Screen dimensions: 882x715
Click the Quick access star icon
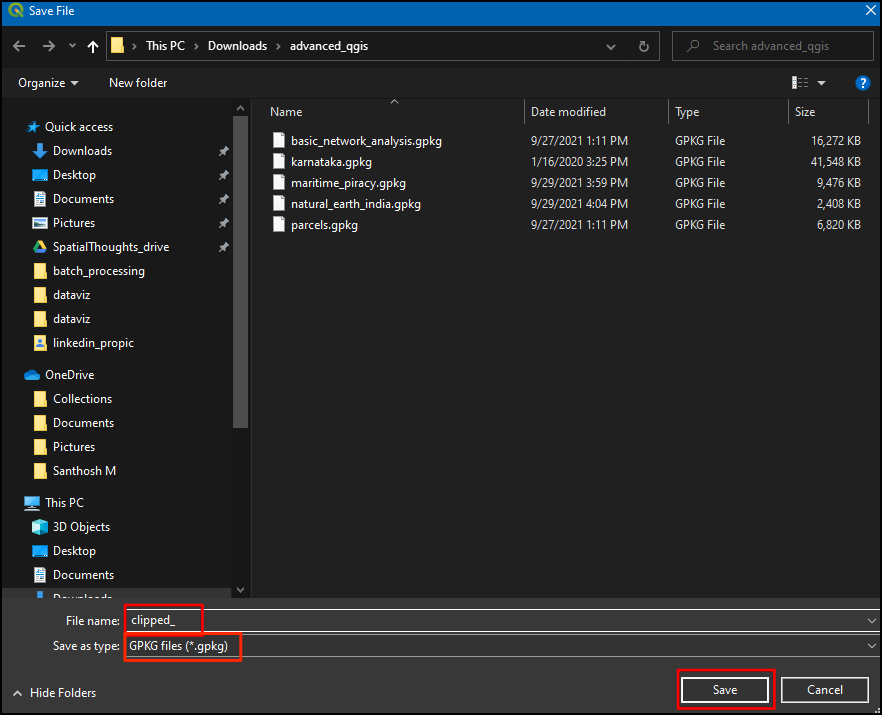tap(33, 127)
